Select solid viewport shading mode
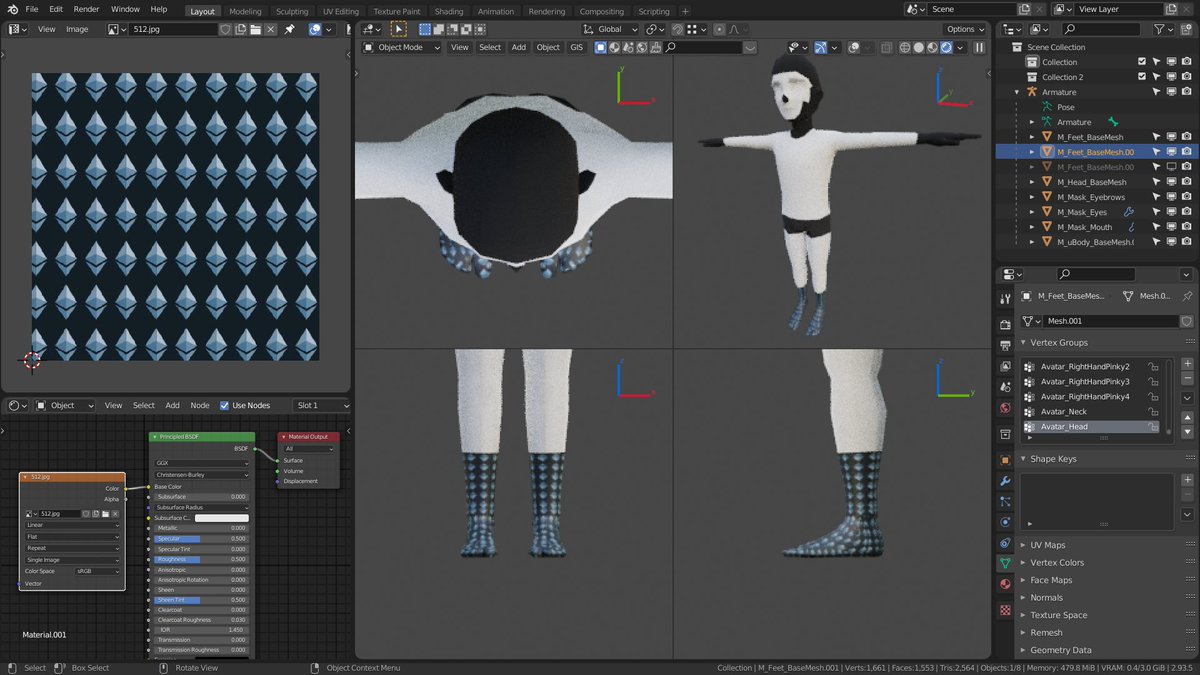This screenshot has height=675, width=1200. [x=919, y=47]
